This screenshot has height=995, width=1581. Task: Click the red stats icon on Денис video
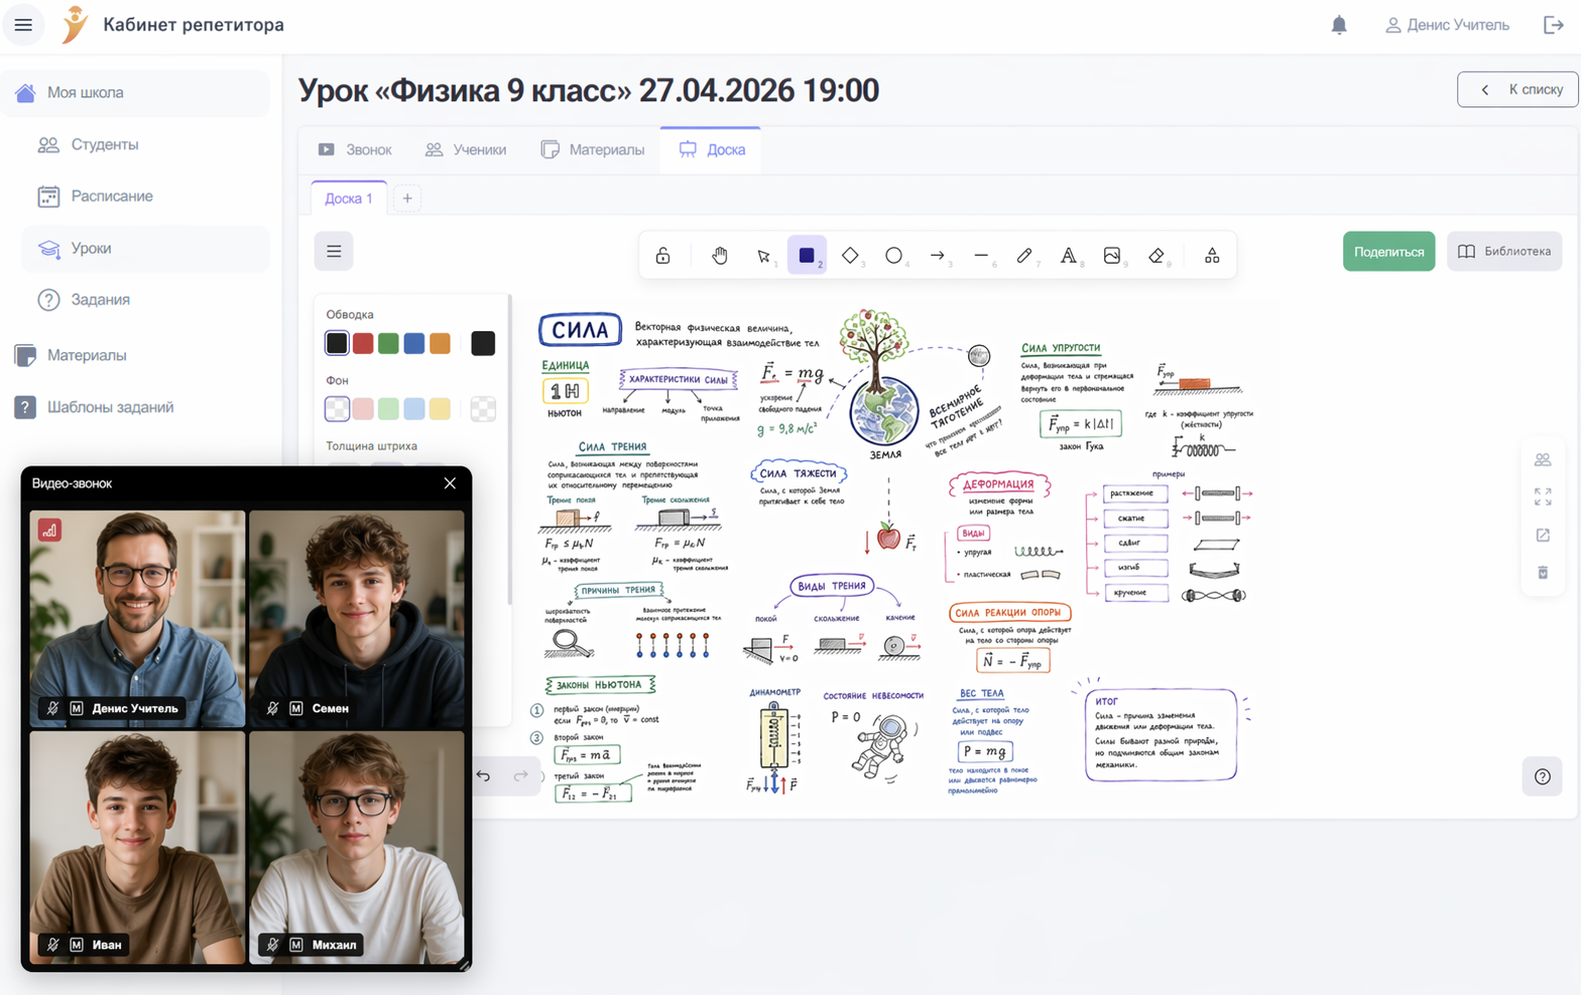point(50,530)
